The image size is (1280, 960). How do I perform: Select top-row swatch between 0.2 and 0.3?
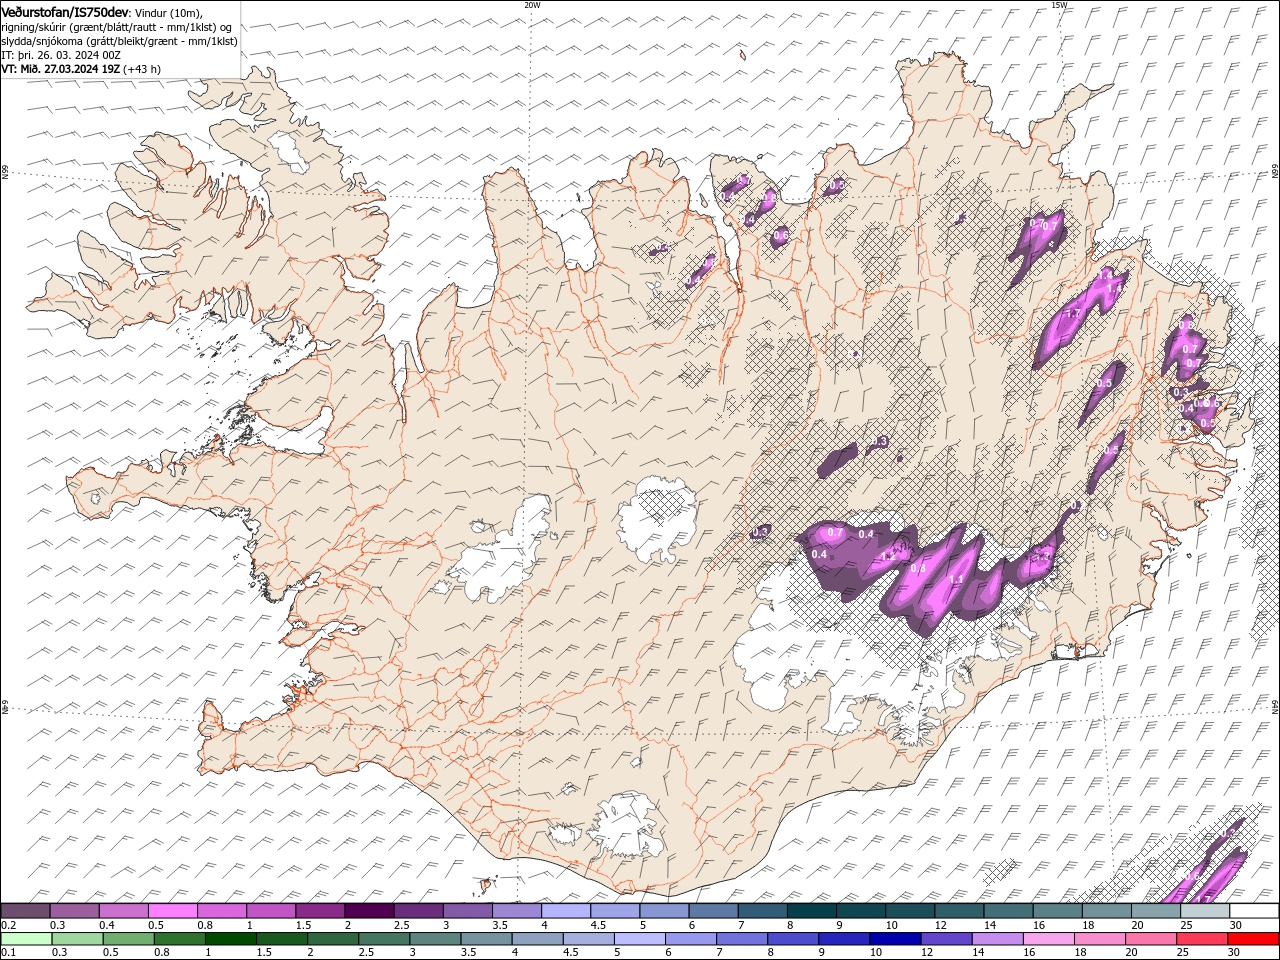point(25,910)
